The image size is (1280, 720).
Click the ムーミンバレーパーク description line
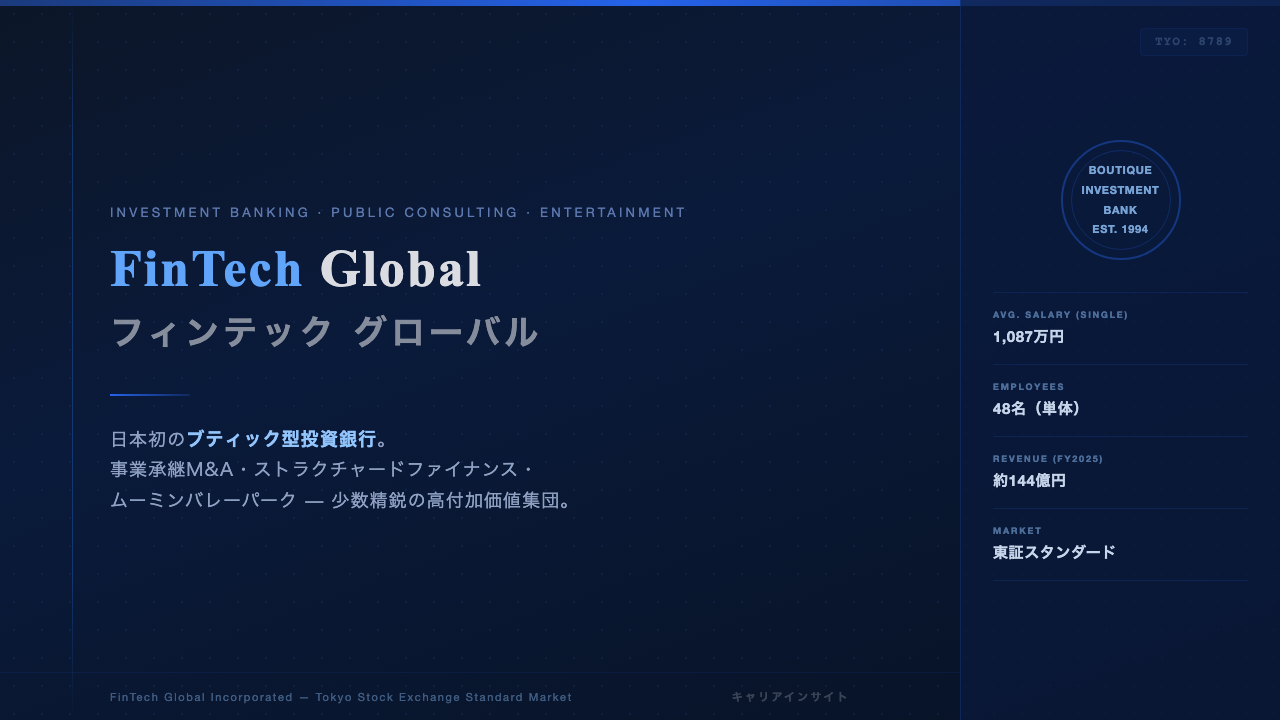pyautogui.click(x=341, y=500)
